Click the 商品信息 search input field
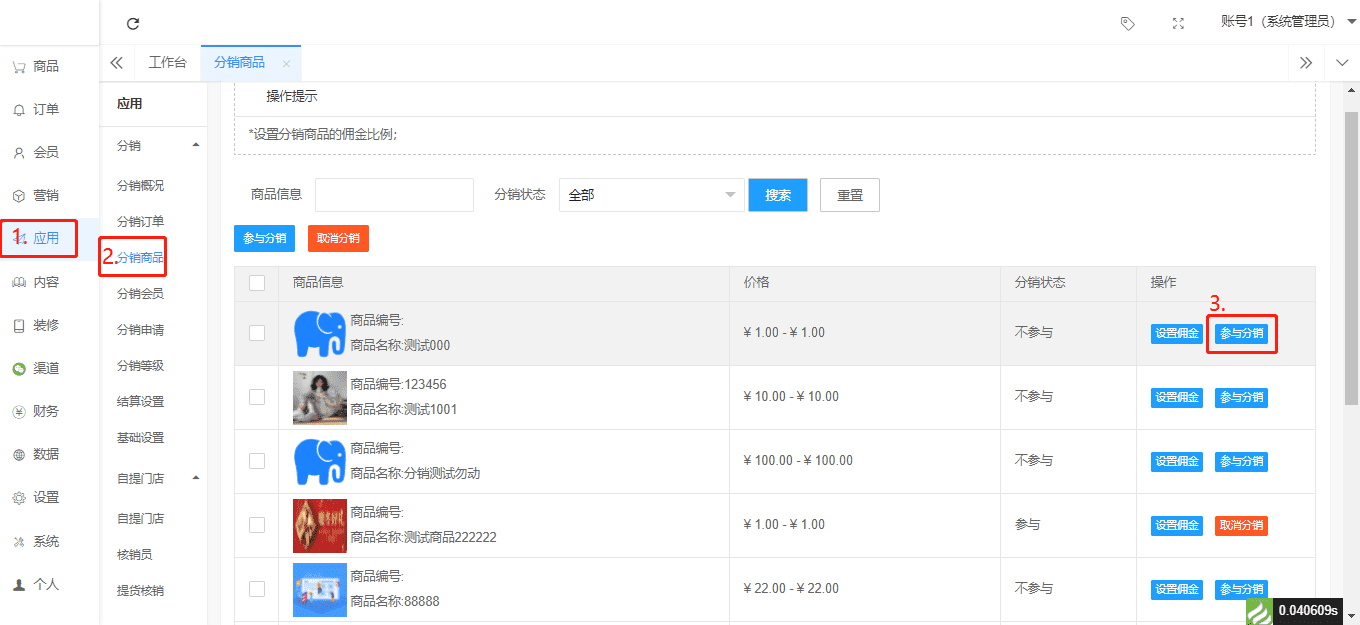 (394, 195)
